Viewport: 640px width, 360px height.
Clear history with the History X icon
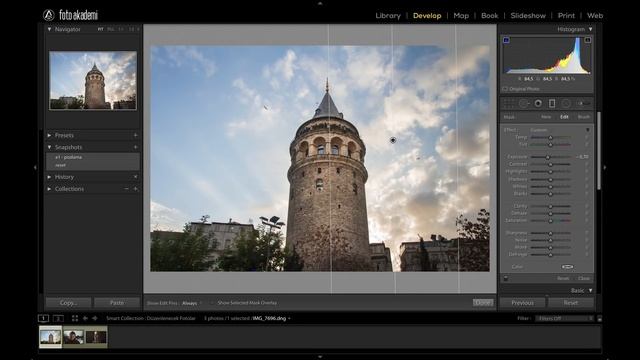click(x=136, y=177)
